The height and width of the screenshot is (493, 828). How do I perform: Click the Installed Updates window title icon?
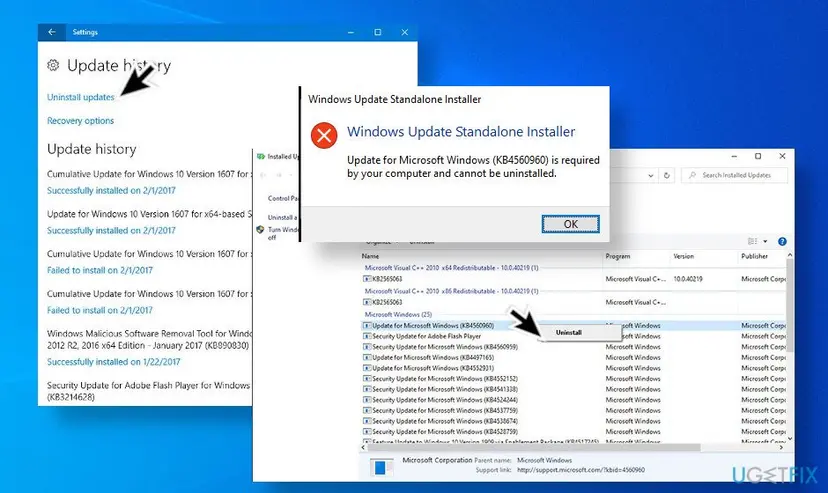pos(261,156)
